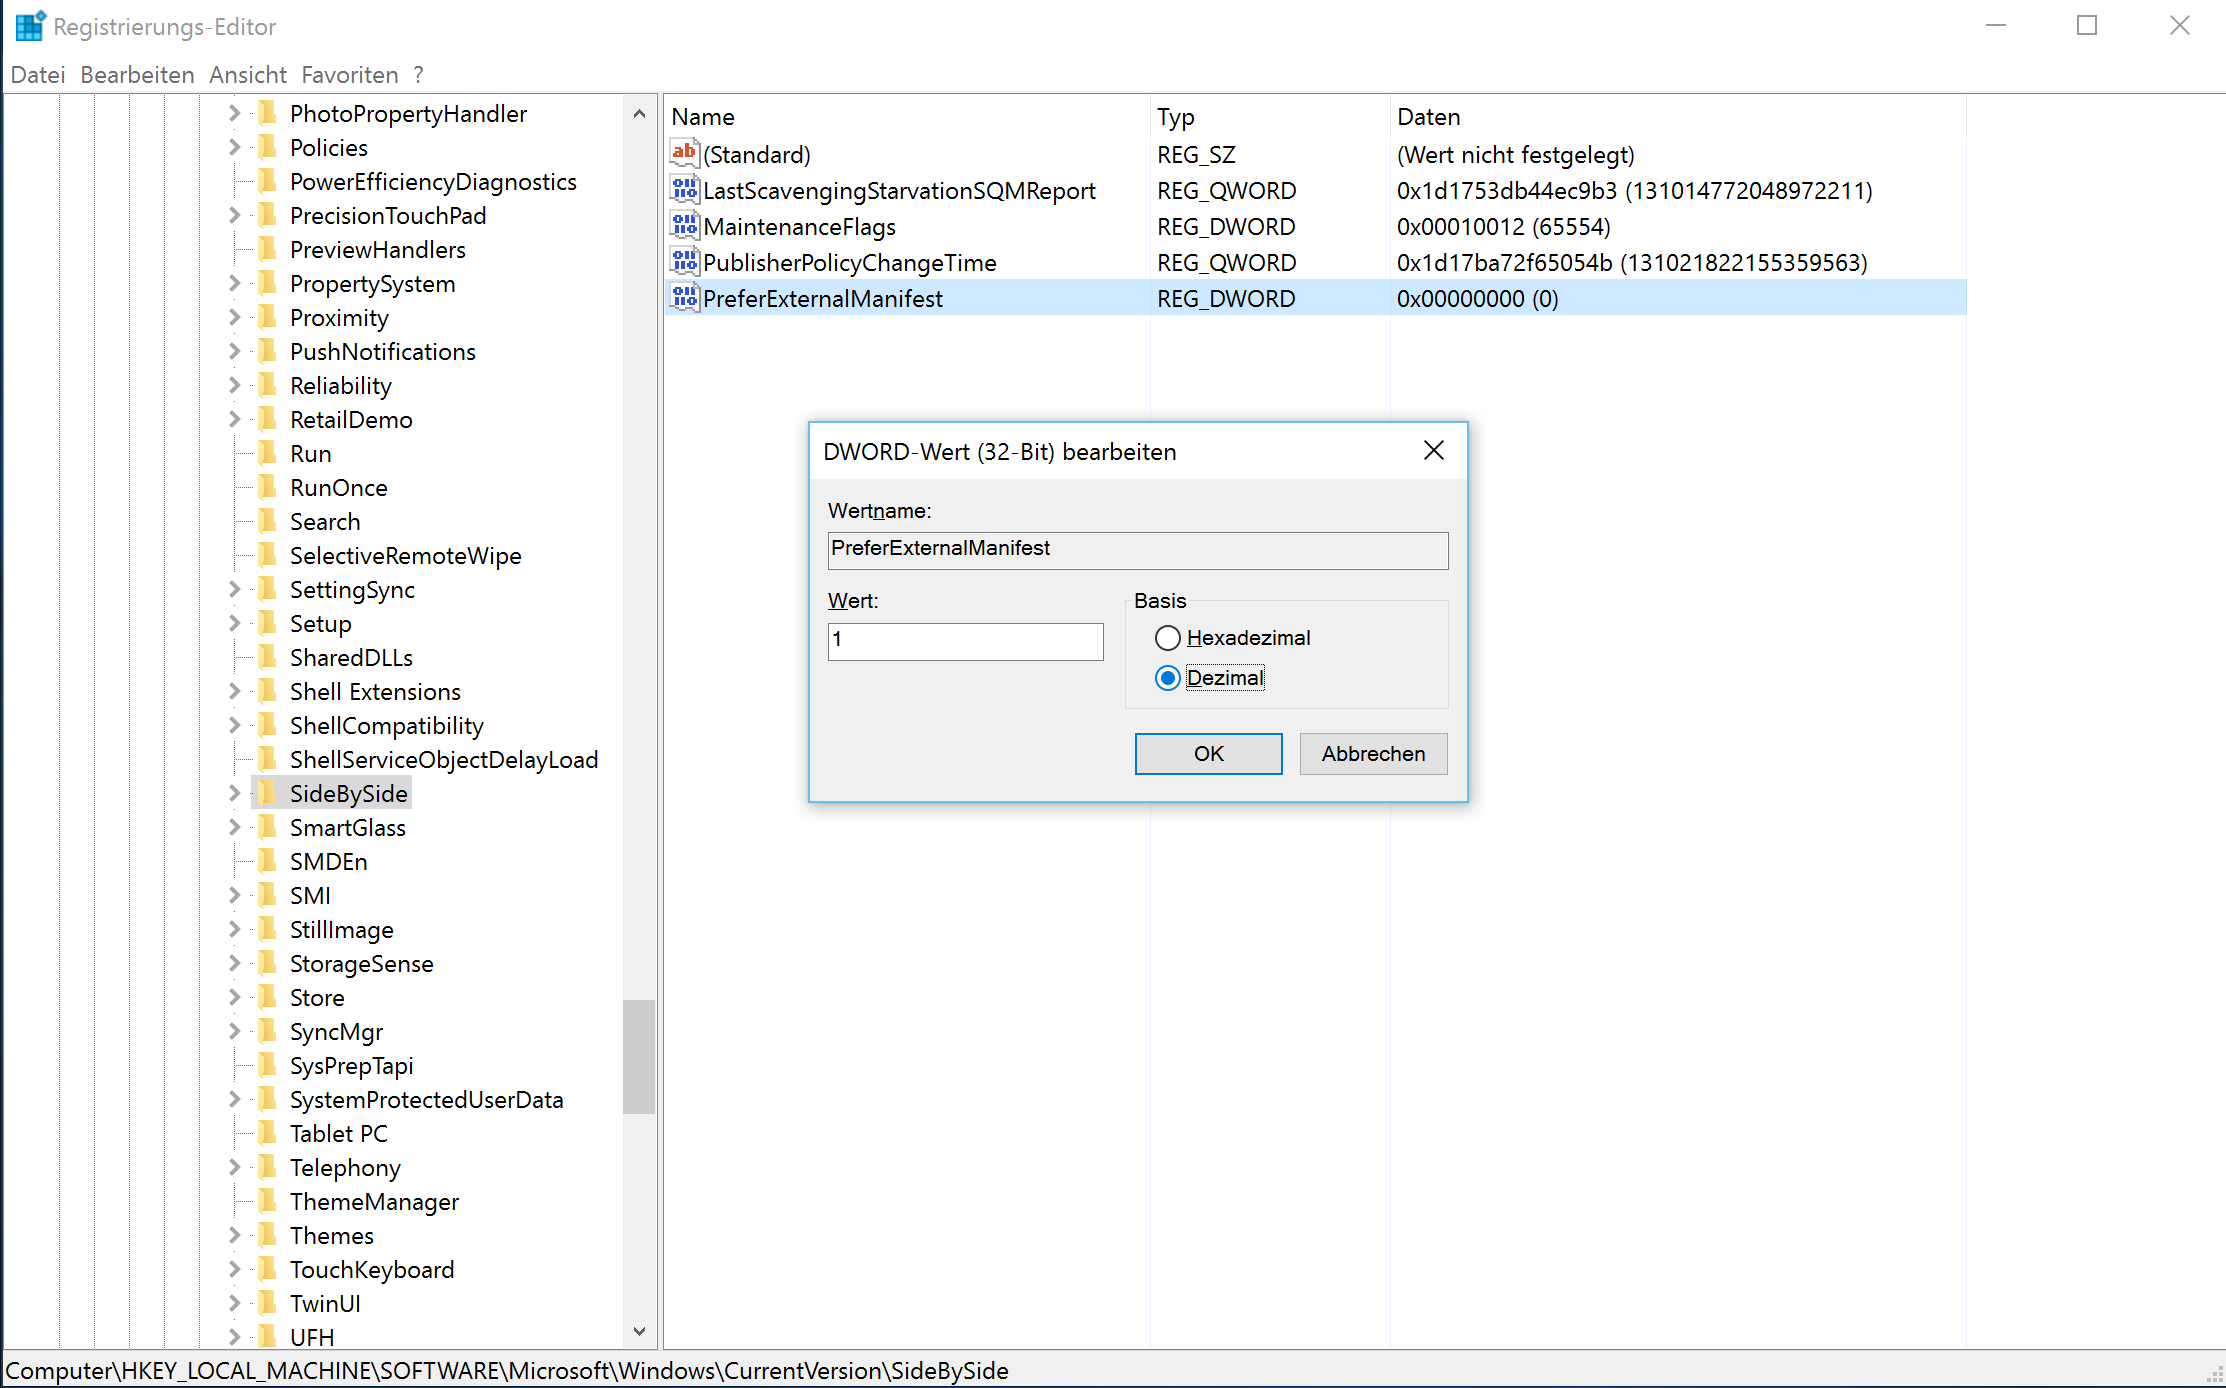This screenshot has height=1388, width=2226.
Task: Open the Bearbeiten menu
Action: coord(137,75)
